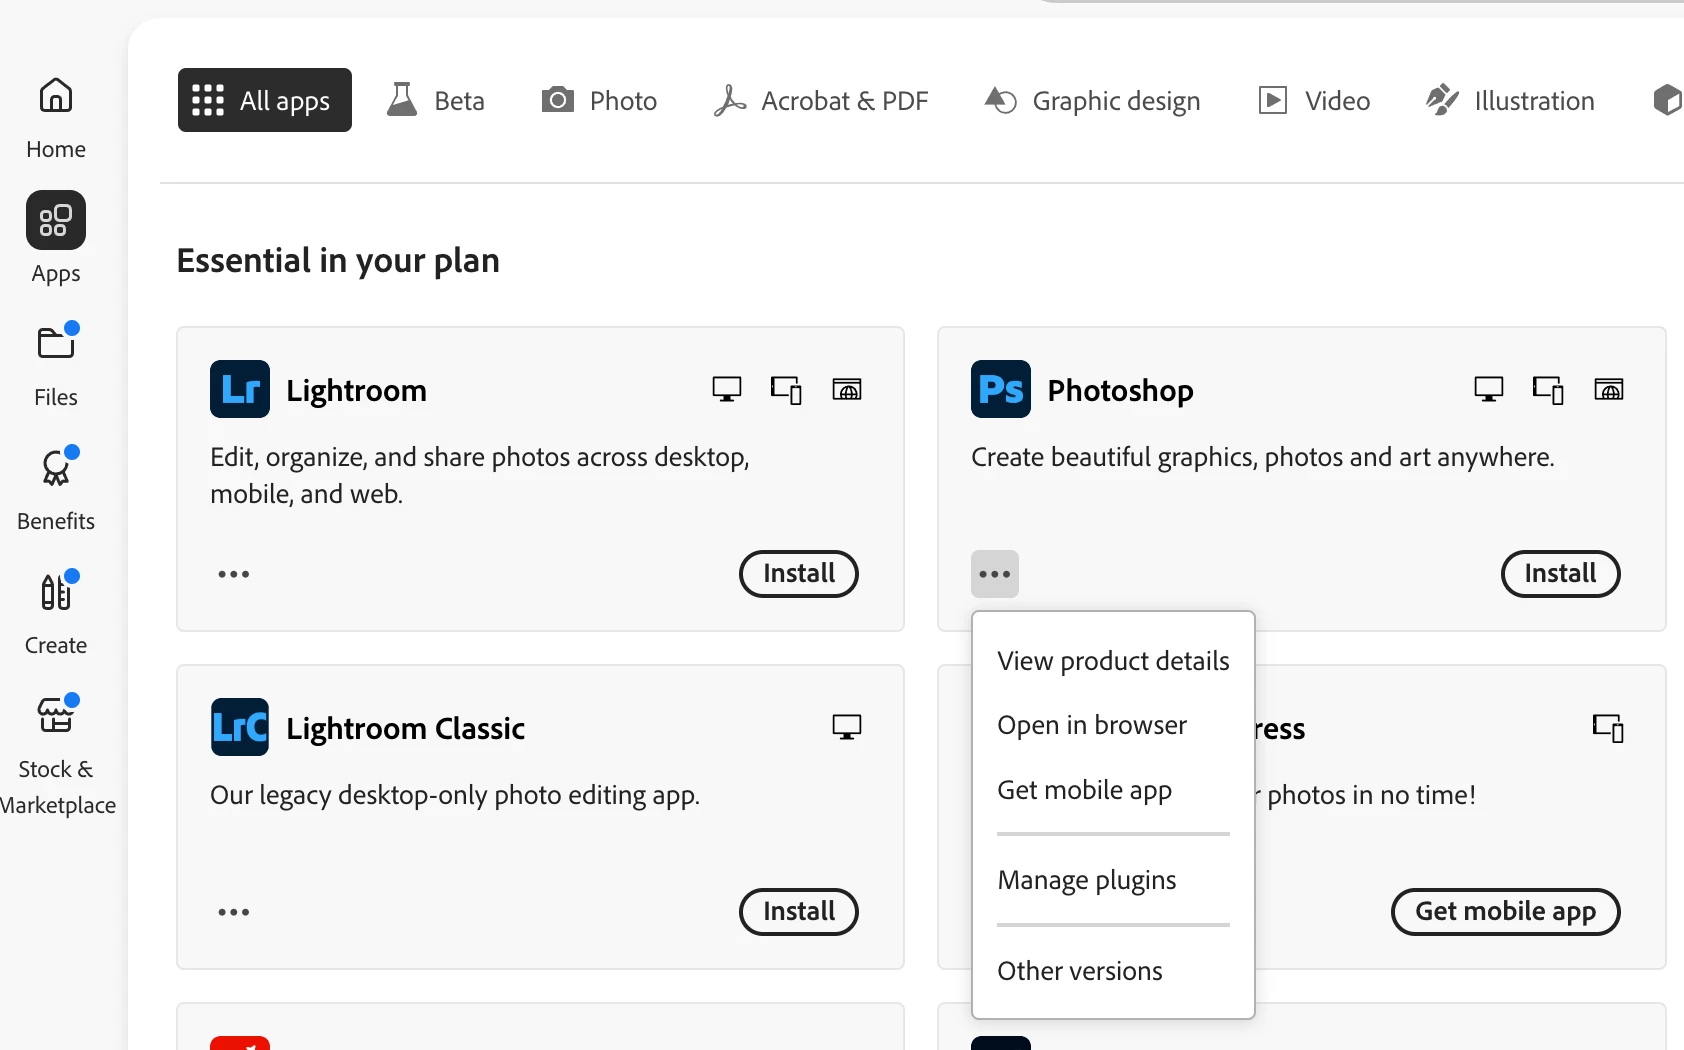Open the Benefits sidebar section
Viewport: 1684px width, 1050px height.
coord(56,469)
